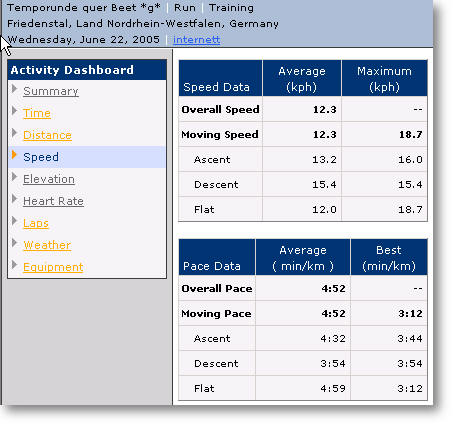The image size is (453, 424).
Task: Click the arrow icon beside Distance
Action: pos(14,133)
